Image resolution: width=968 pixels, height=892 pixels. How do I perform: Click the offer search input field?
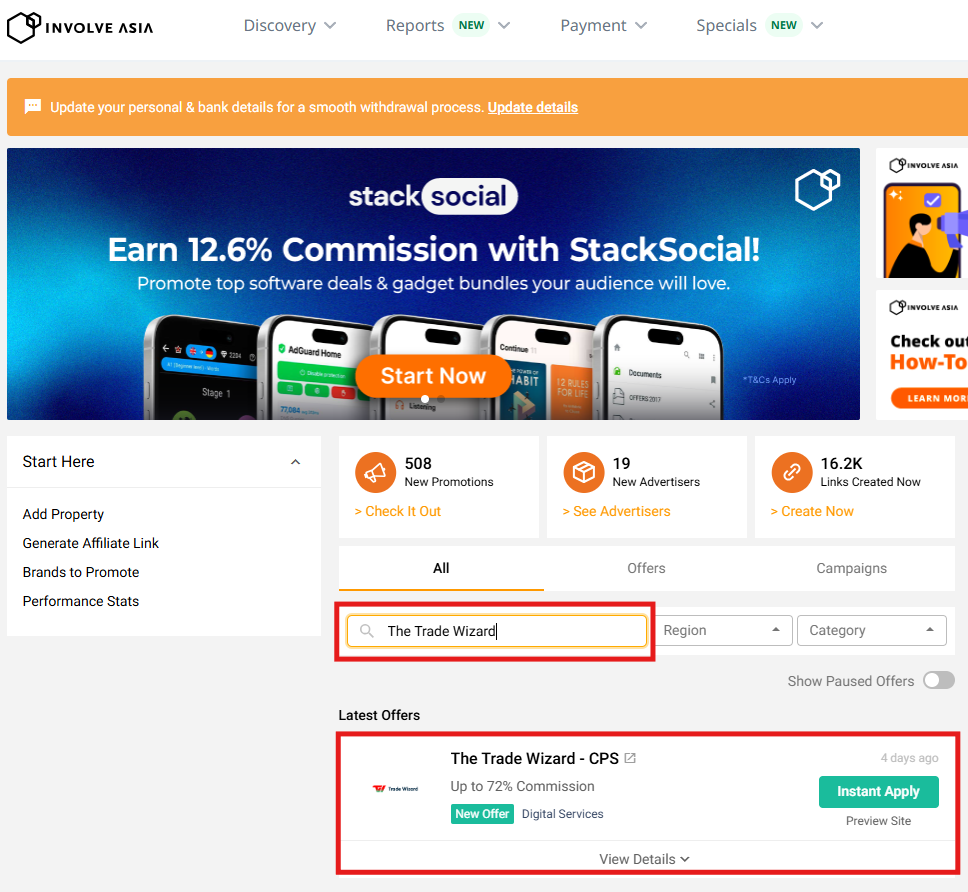[x=510, y=631]
